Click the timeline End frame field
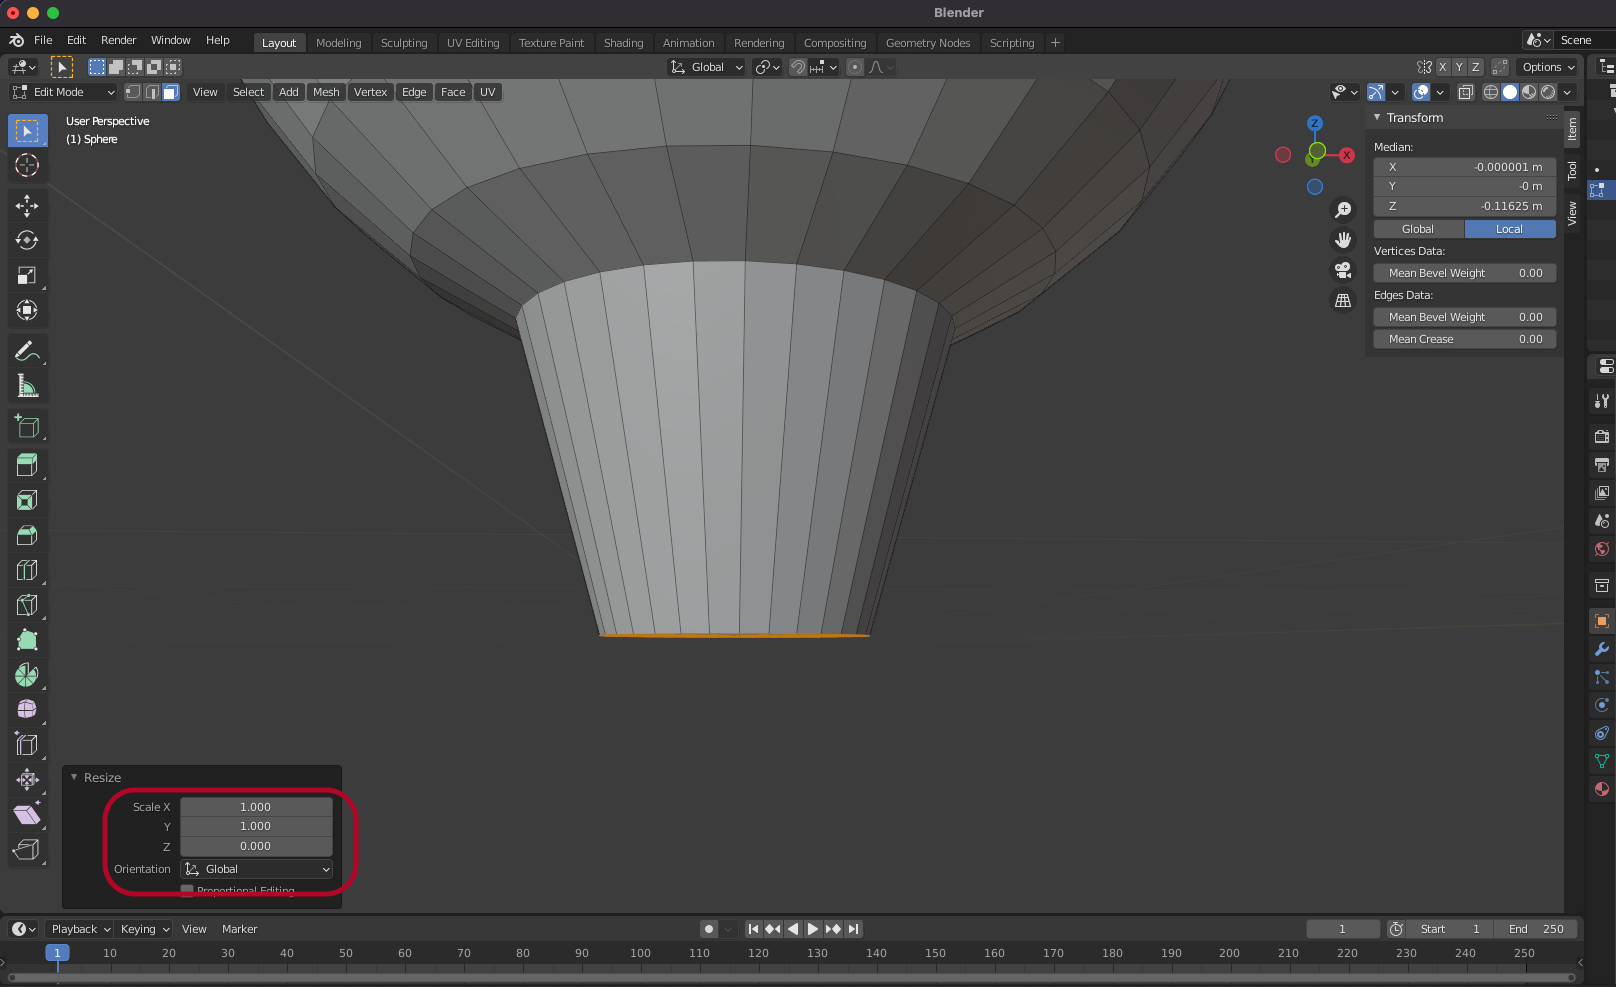Image resolution: width=1616 pixels, height=987 pixels. click(x=1534, y=929)
